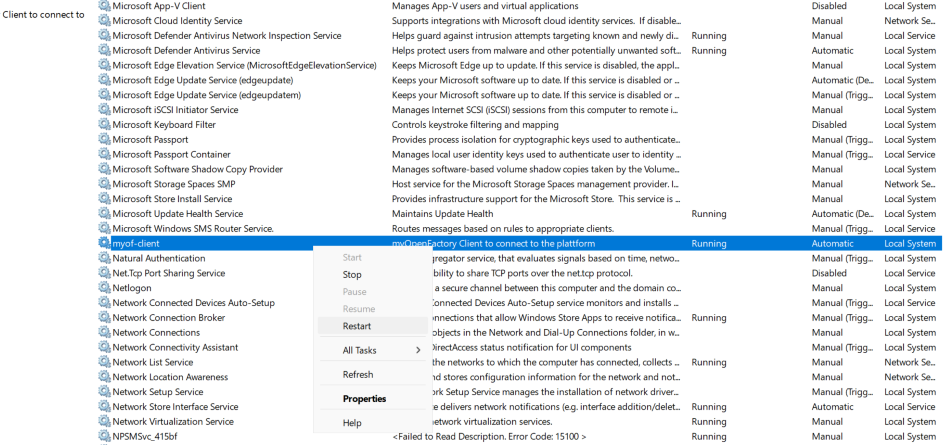
Task: Click Running status of Network List Service
Action: 708,363
